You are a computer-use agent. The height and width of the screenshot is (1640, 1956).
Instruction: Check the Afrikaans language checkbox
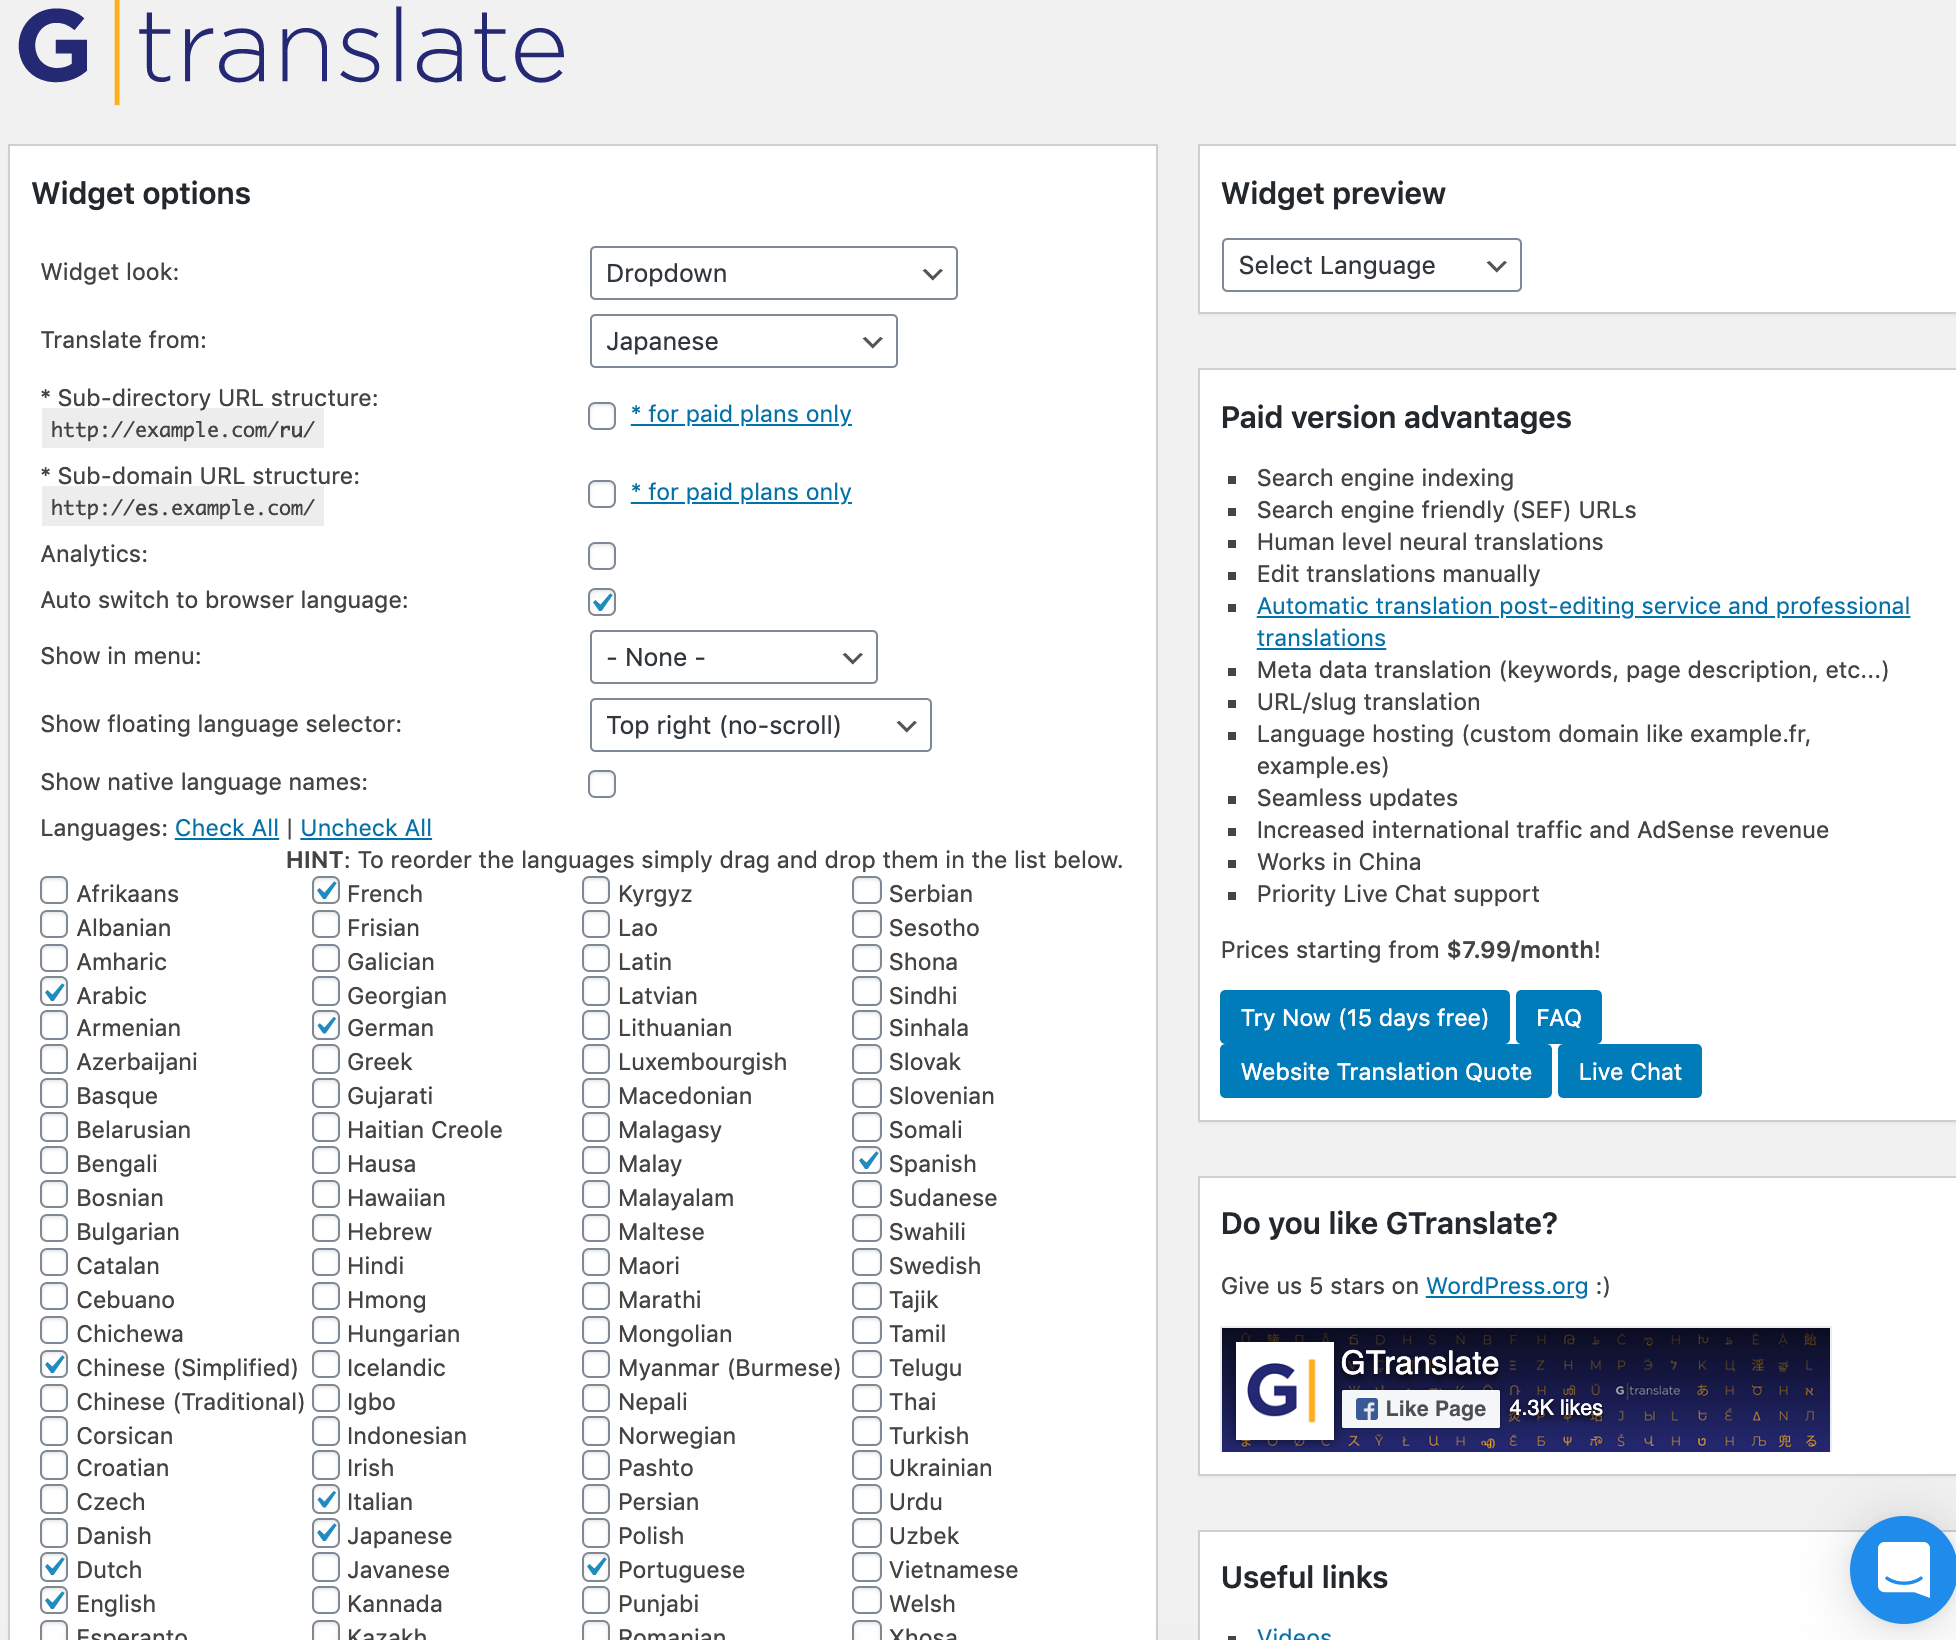(55, 890)
